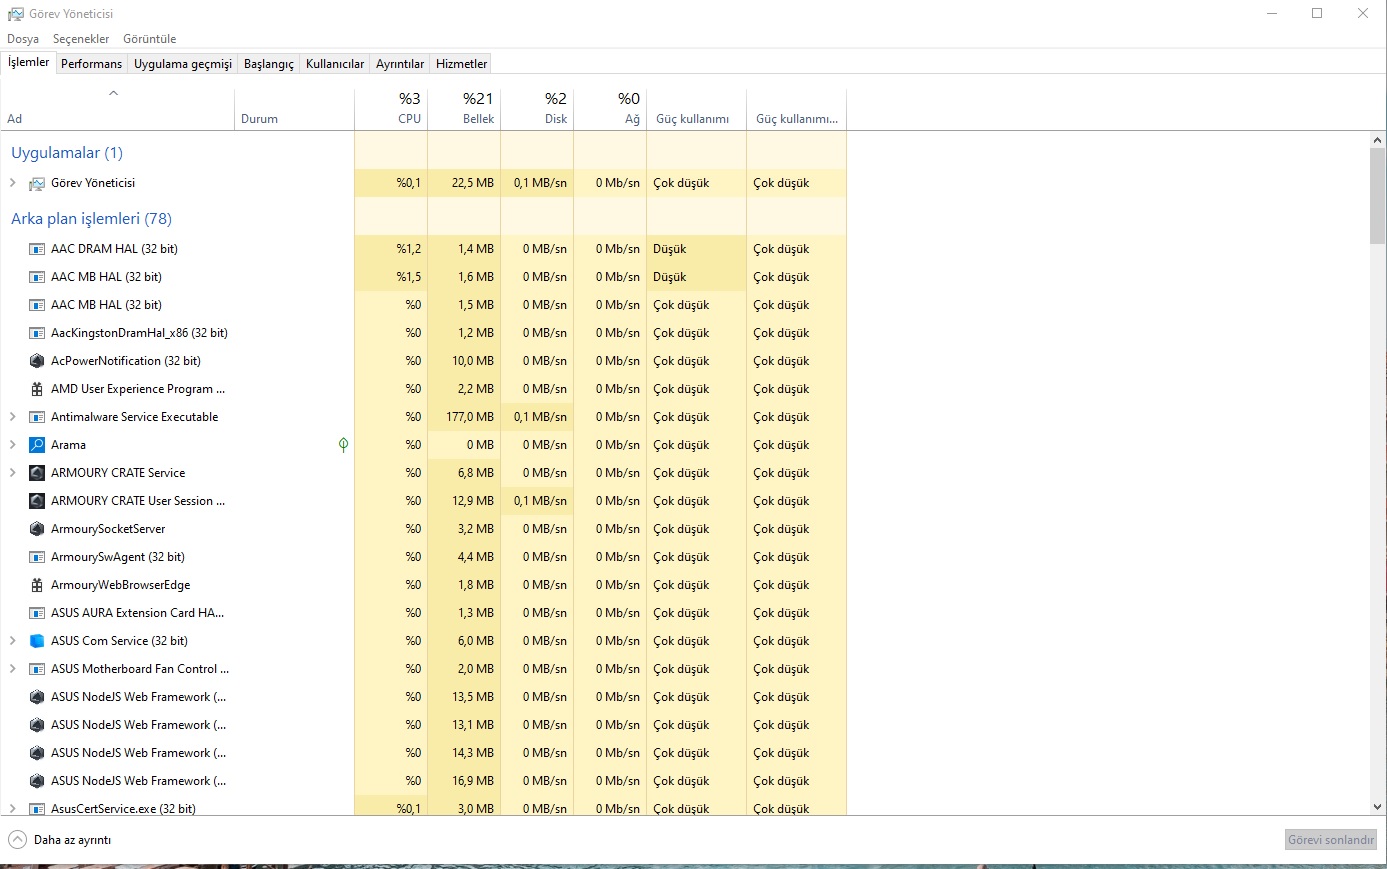This screenshot has width=1387, height=869.
Task: Expand the Antimalware Service Executable entry
Action: point(13,417)
